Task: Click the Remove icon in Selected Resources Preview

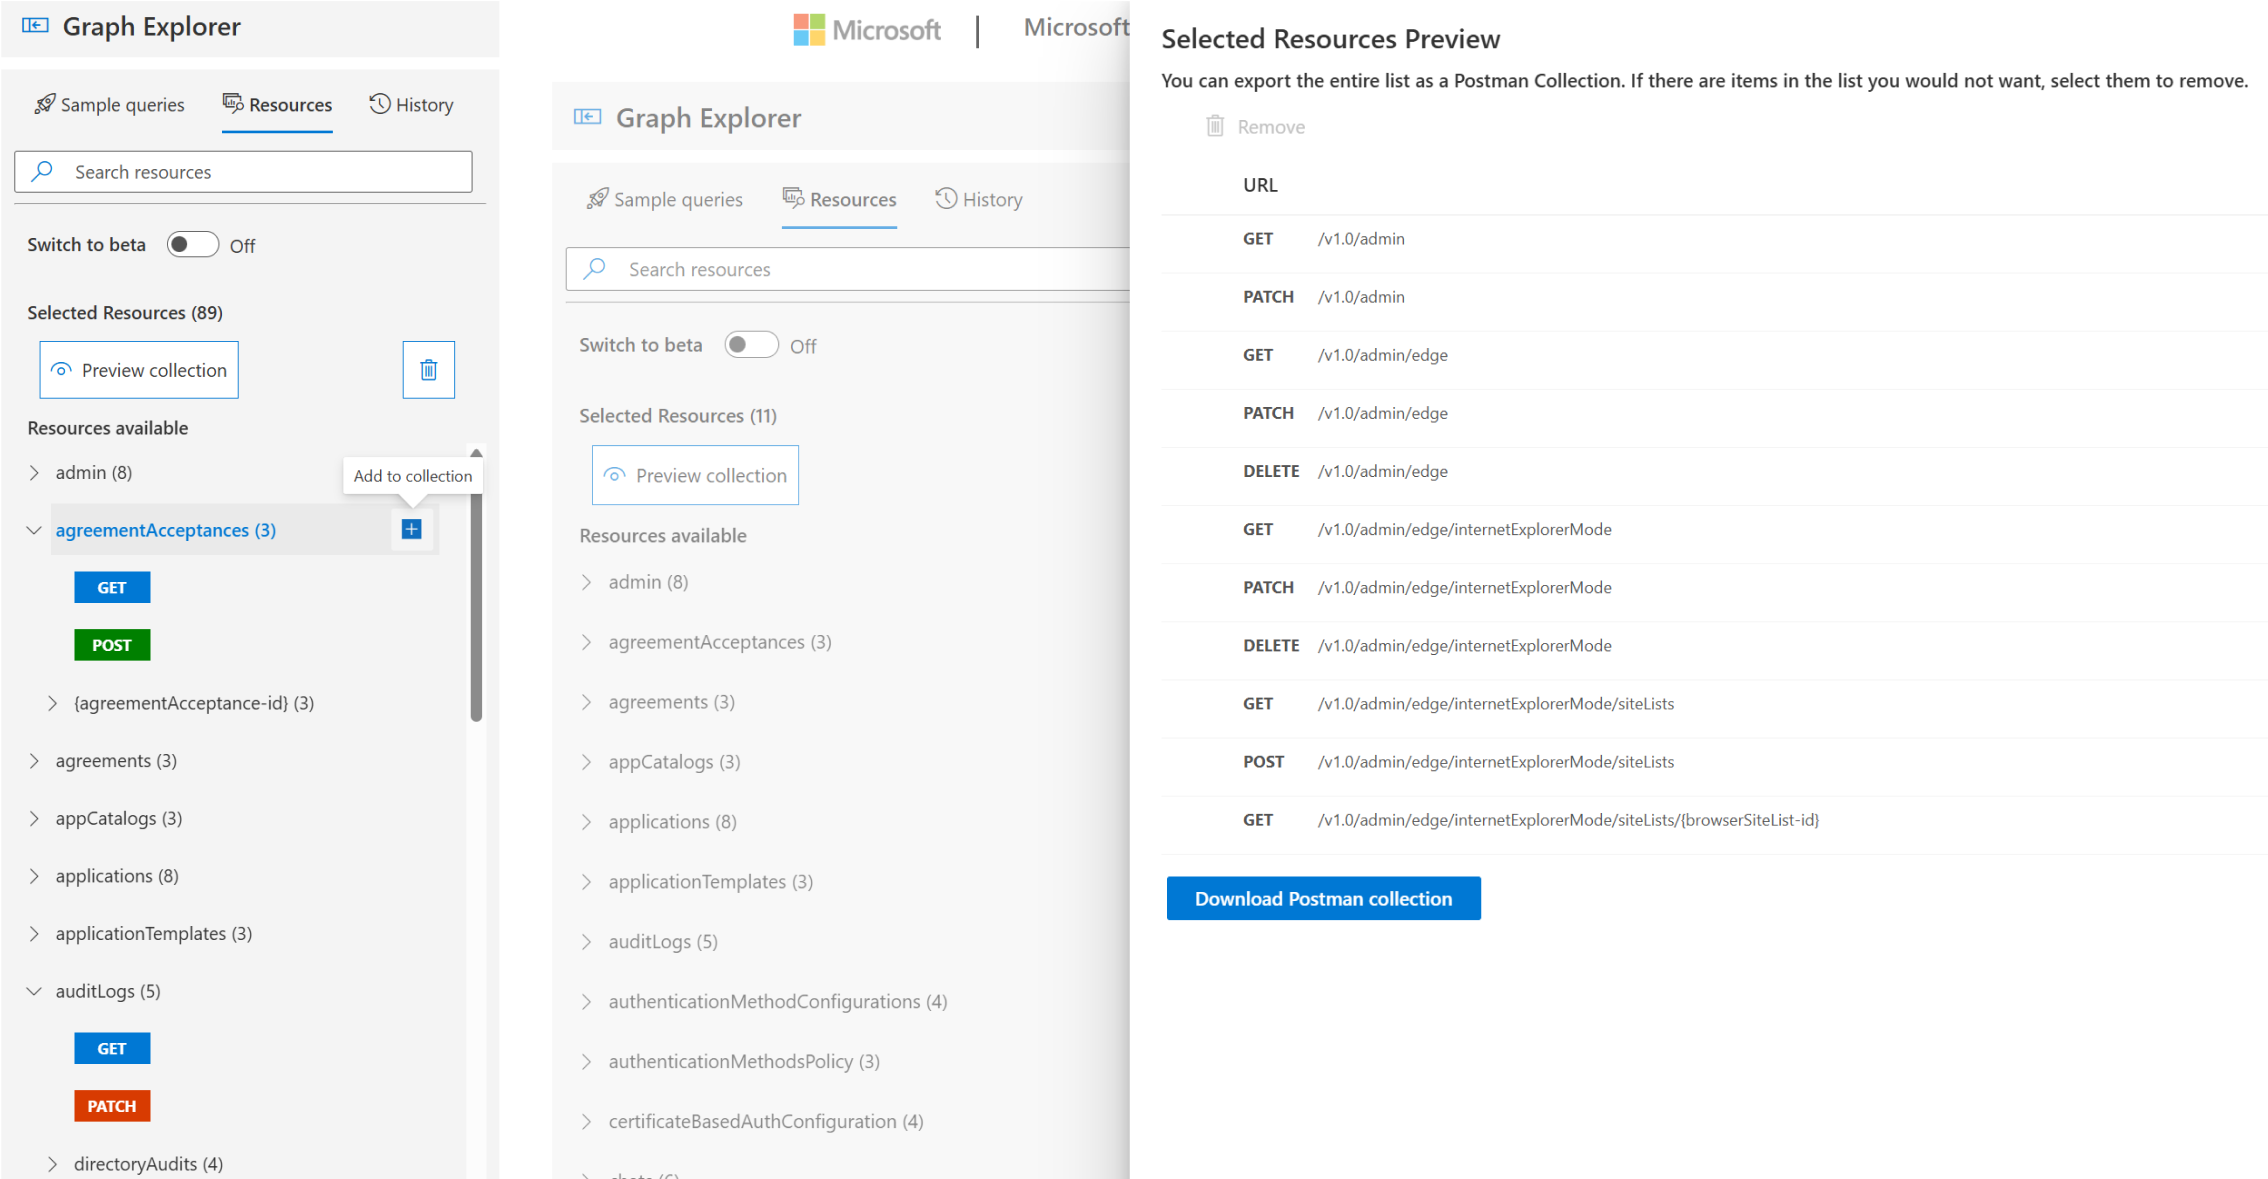Action: [1216, 126]
